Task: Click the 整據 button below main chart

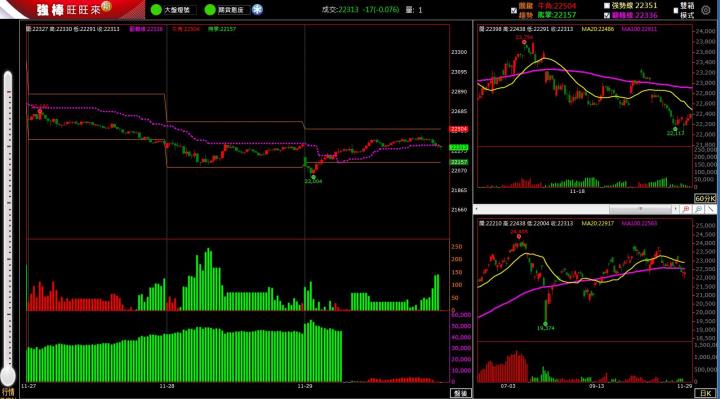Action: (x=461, y=393)
